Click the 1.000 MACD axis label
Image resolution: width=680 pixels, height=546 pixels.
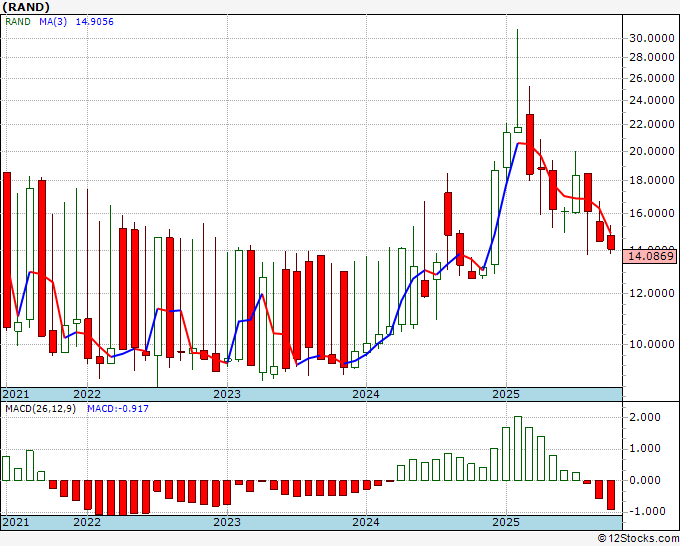[644, 448]
